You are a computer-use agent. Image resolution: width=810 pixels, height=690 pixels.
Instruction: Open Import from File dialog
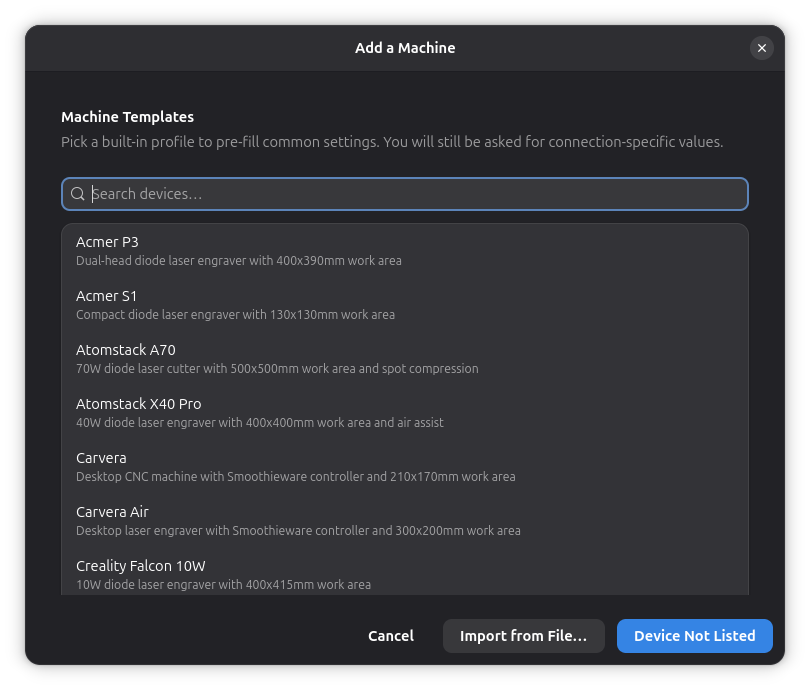click(523, 636)
